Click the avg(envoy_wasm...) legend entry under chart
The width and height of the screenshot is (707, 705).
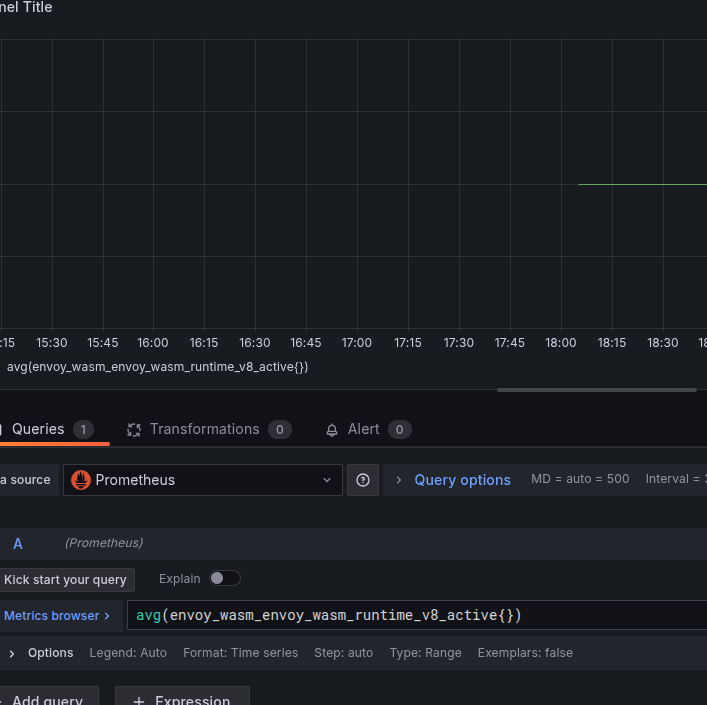(157, 367)
